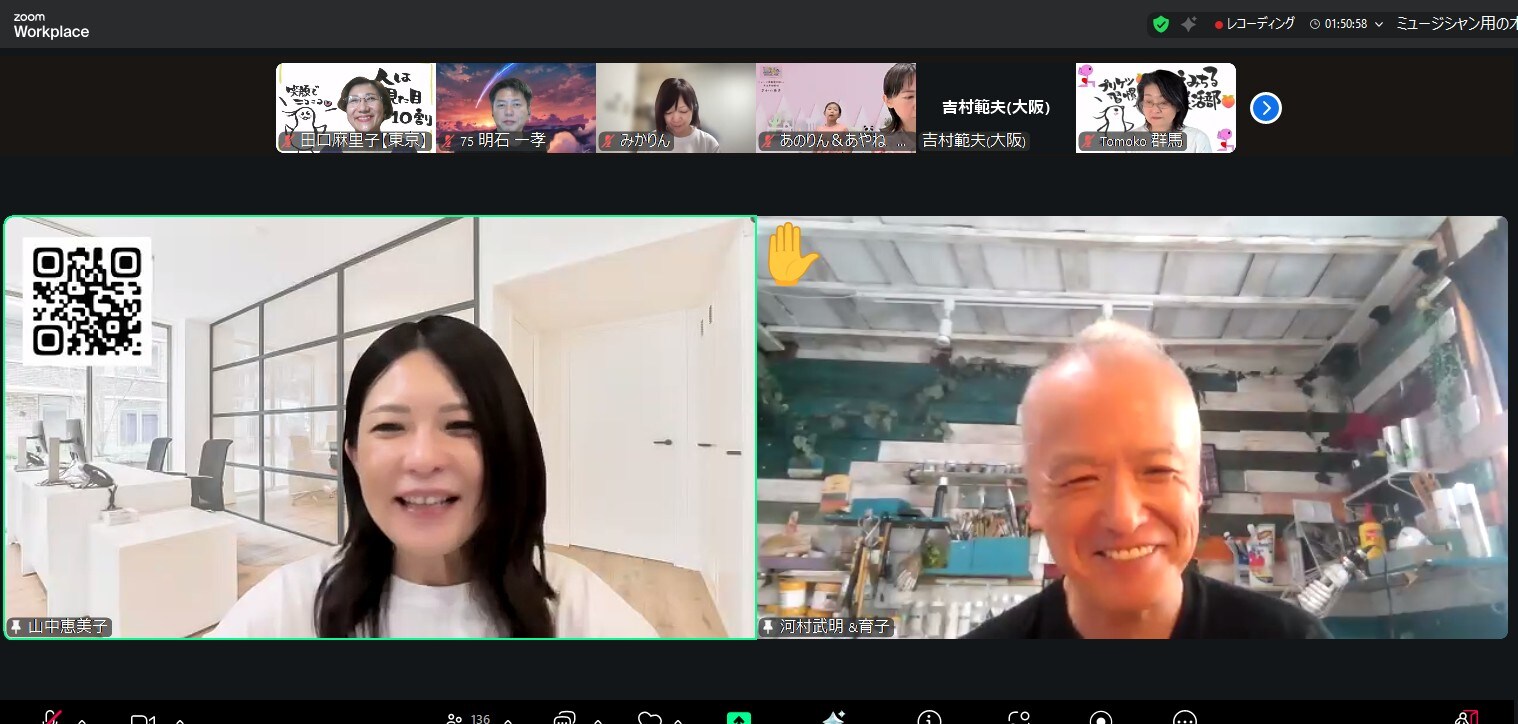Expand the participants options caret
This screenshot has height=724, width=1518.
pyautogui.click(x=508, y=719)
